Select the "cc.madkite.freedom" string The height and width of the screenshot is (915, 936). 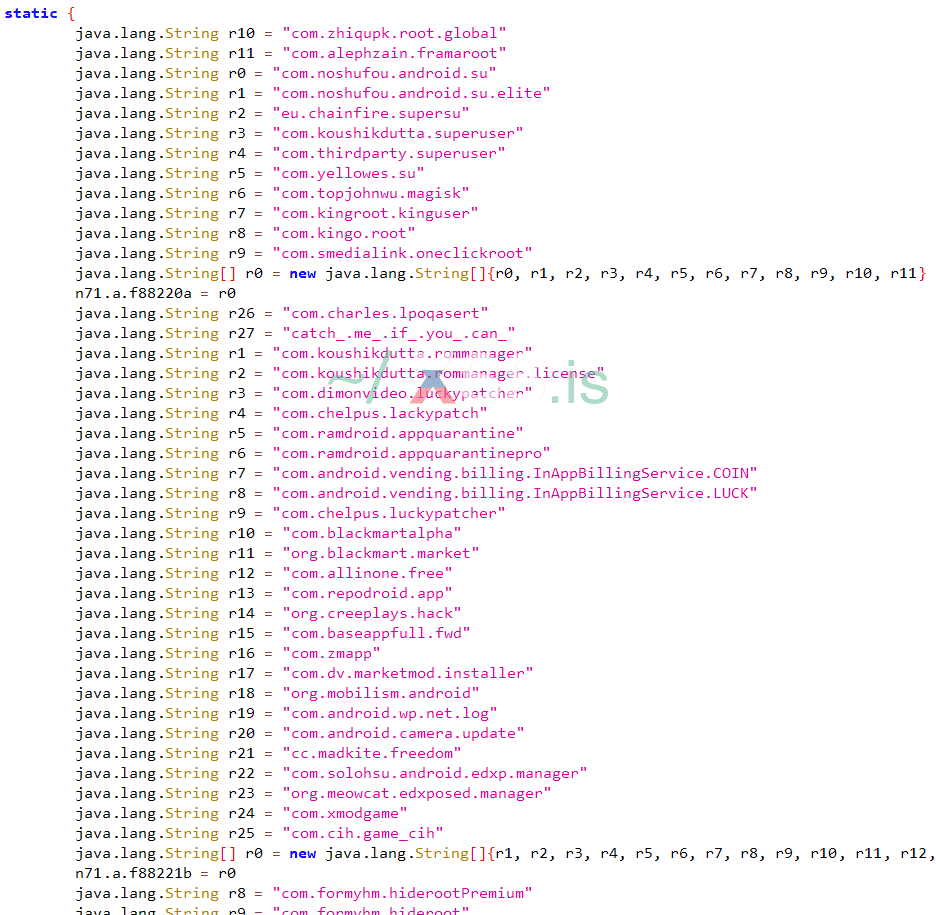372,753
